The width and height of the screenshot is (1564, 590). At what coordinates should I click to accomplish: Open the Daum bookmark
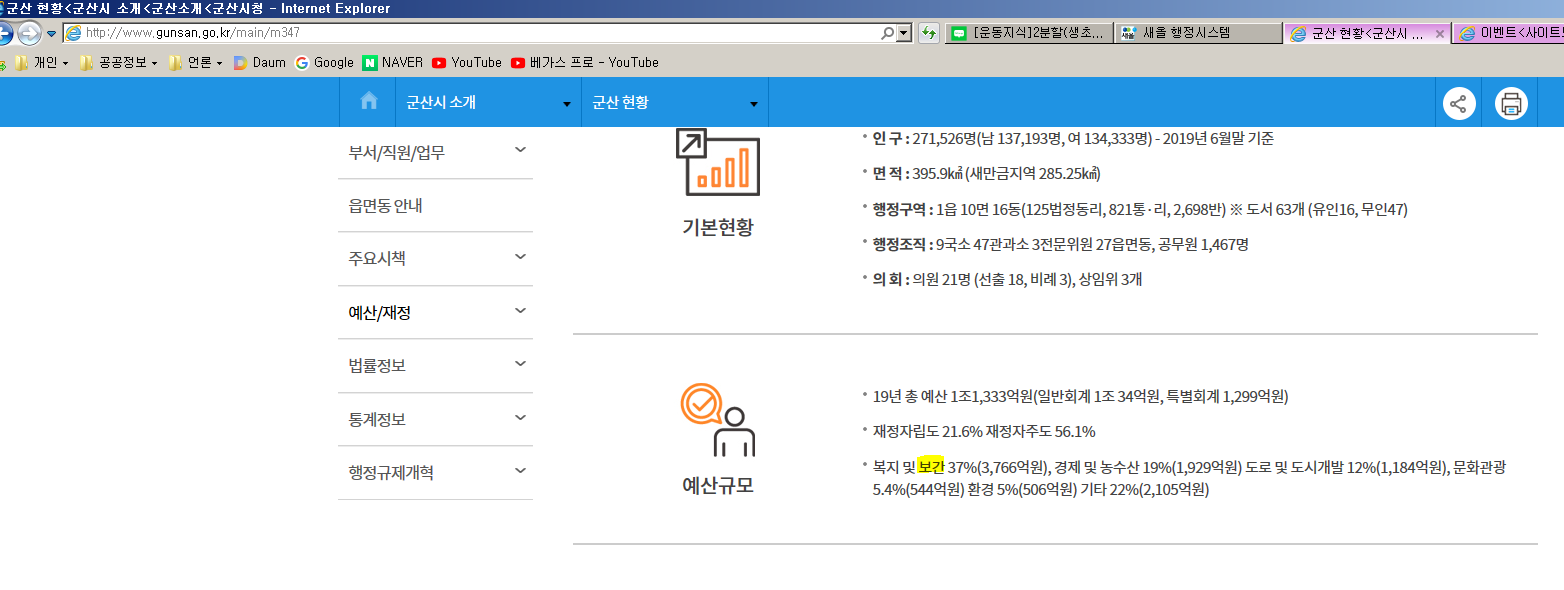tap(259, 62)
